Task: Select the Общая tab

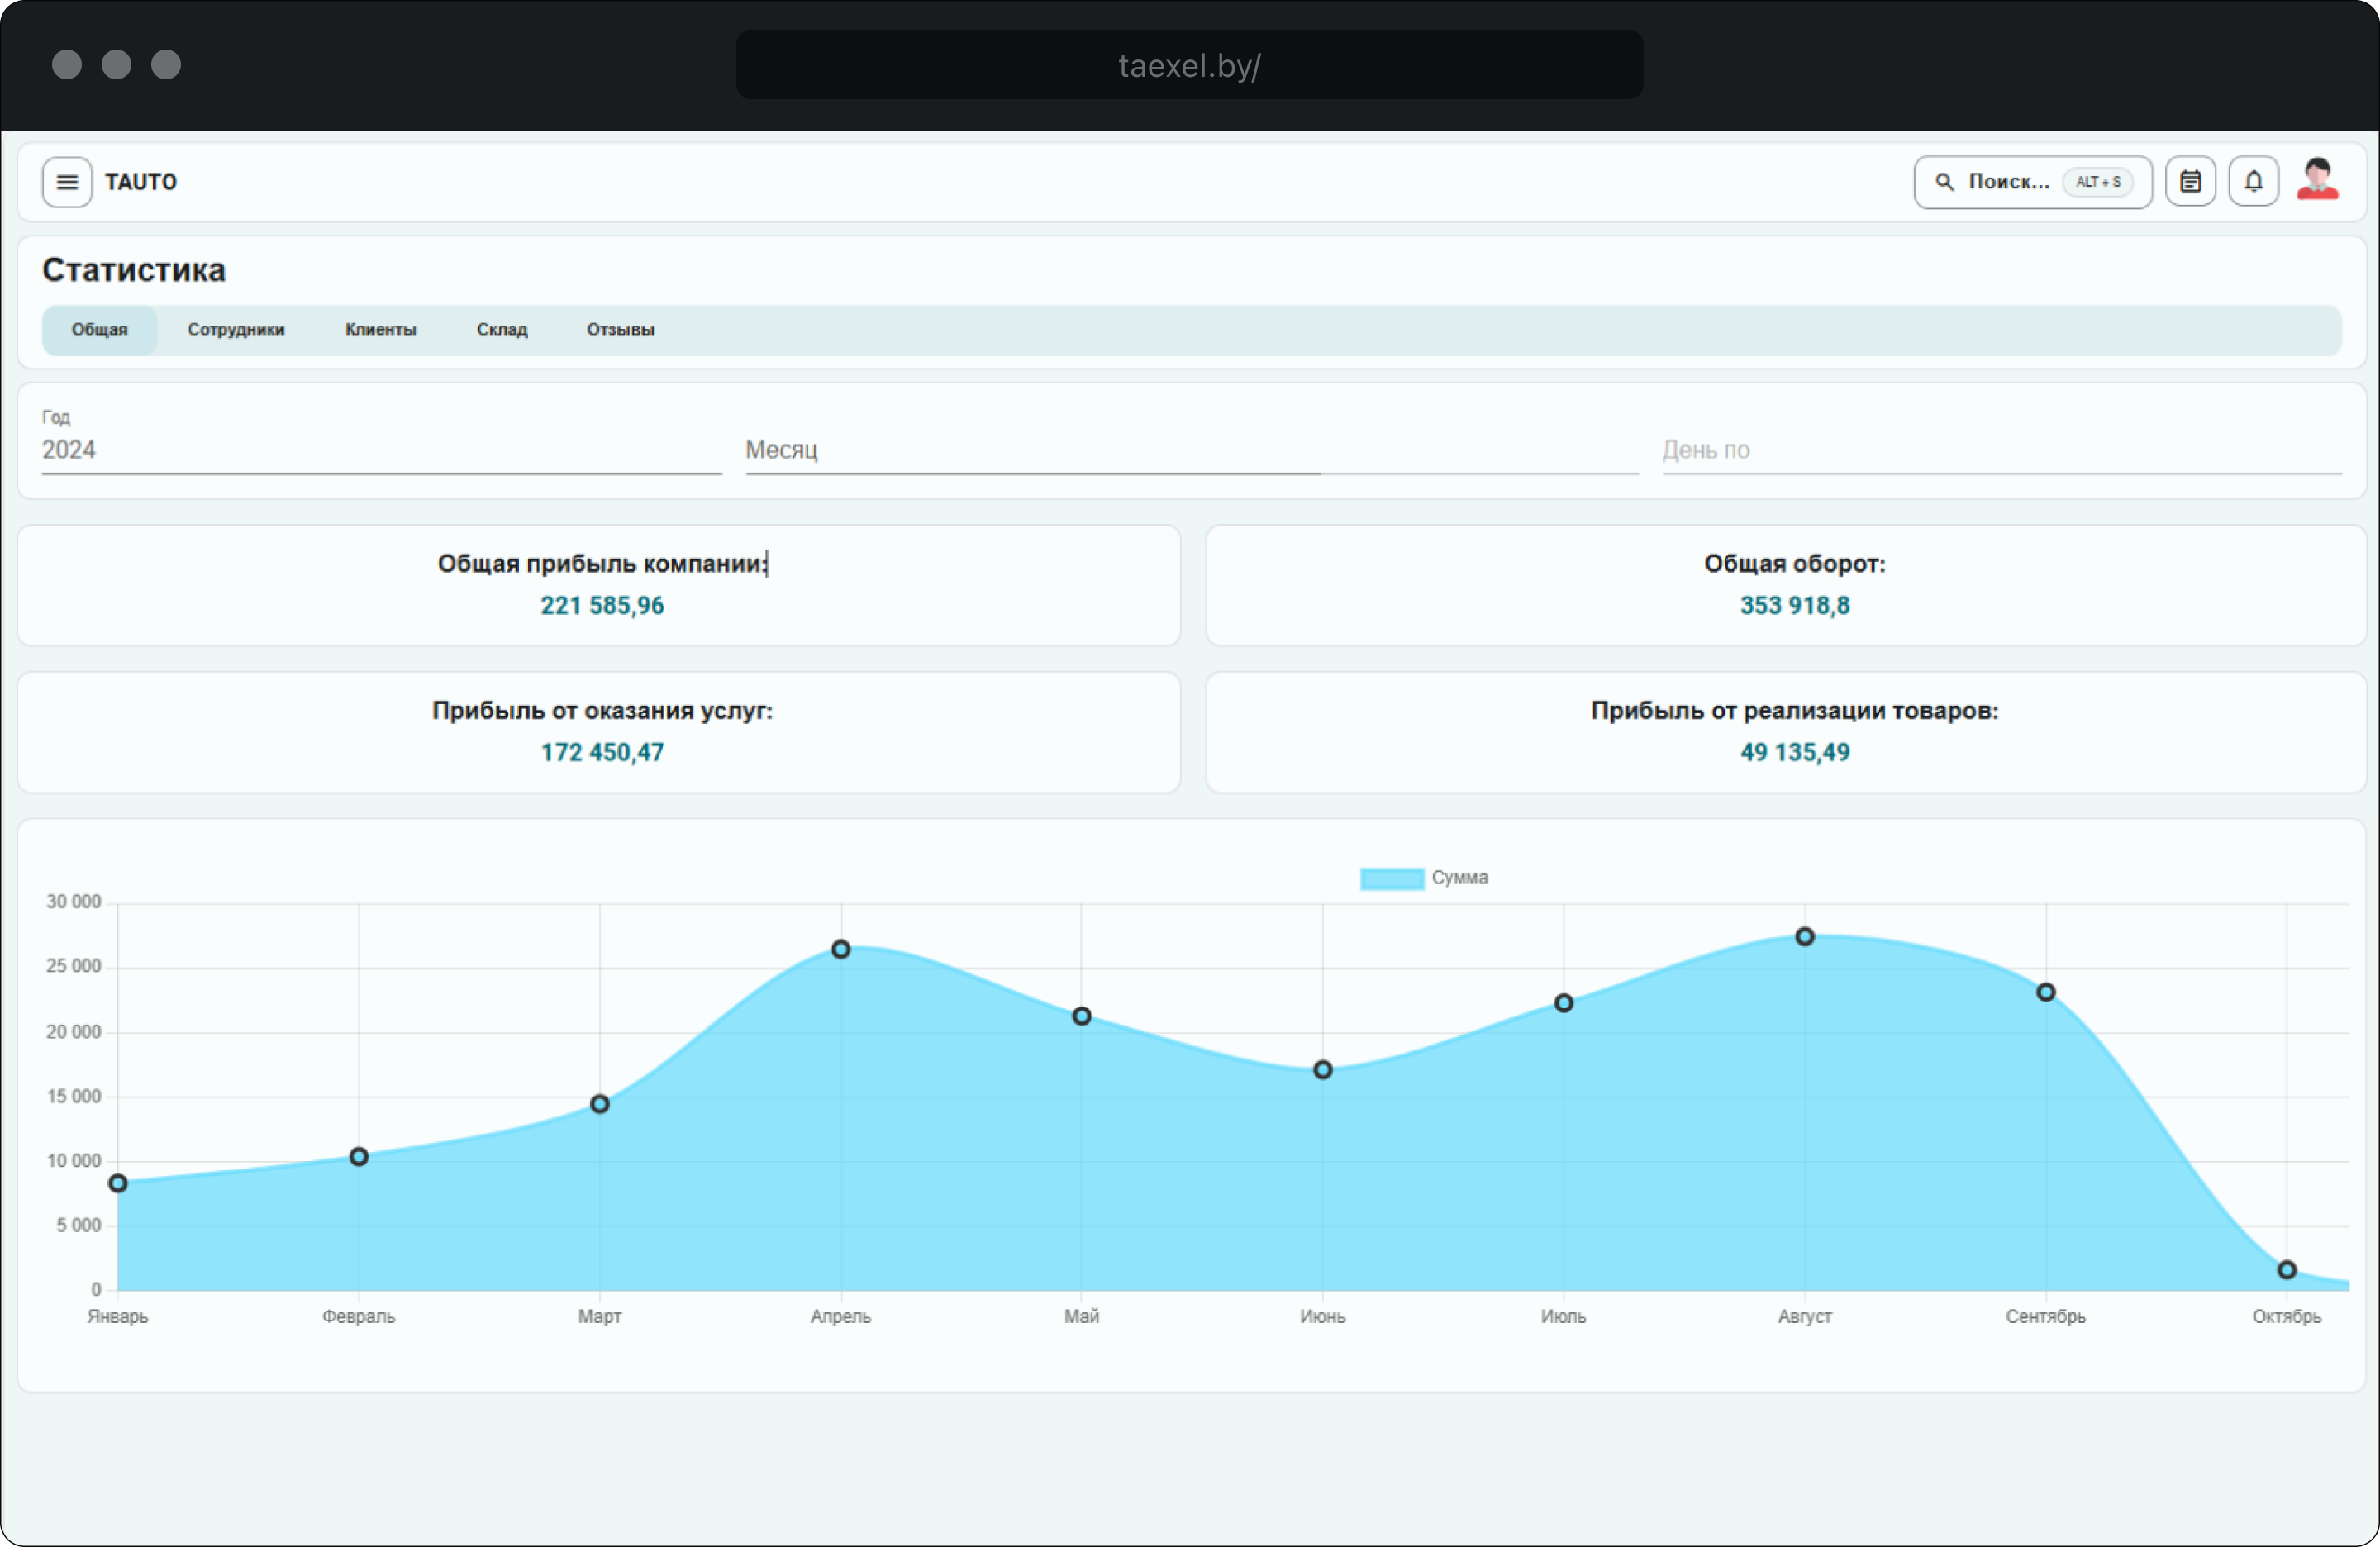Action: 99,330
